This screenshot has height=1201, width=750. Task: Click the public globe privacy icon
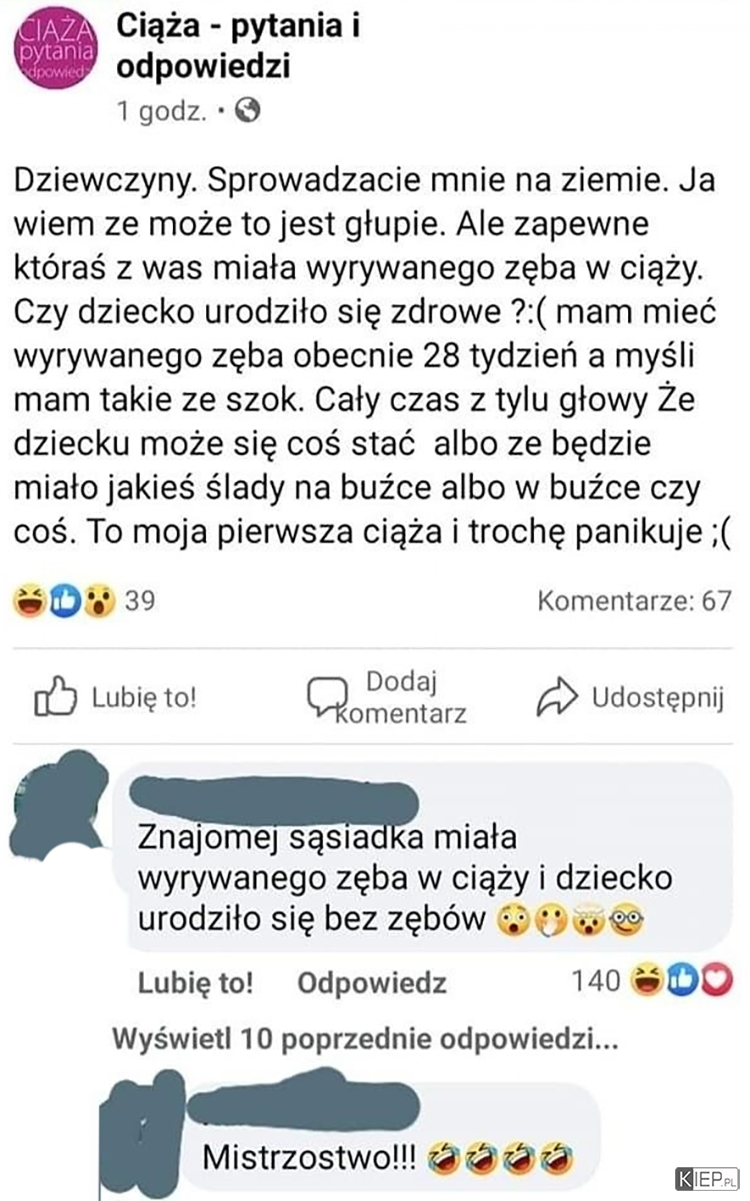(x=246, y=112)
